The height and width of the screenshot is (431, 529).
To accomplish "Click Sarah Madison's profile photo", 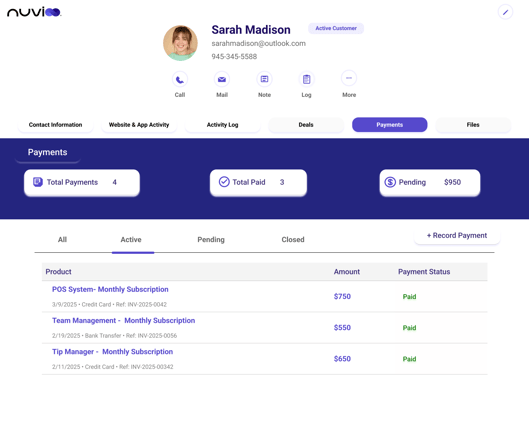I will (180, 43).
